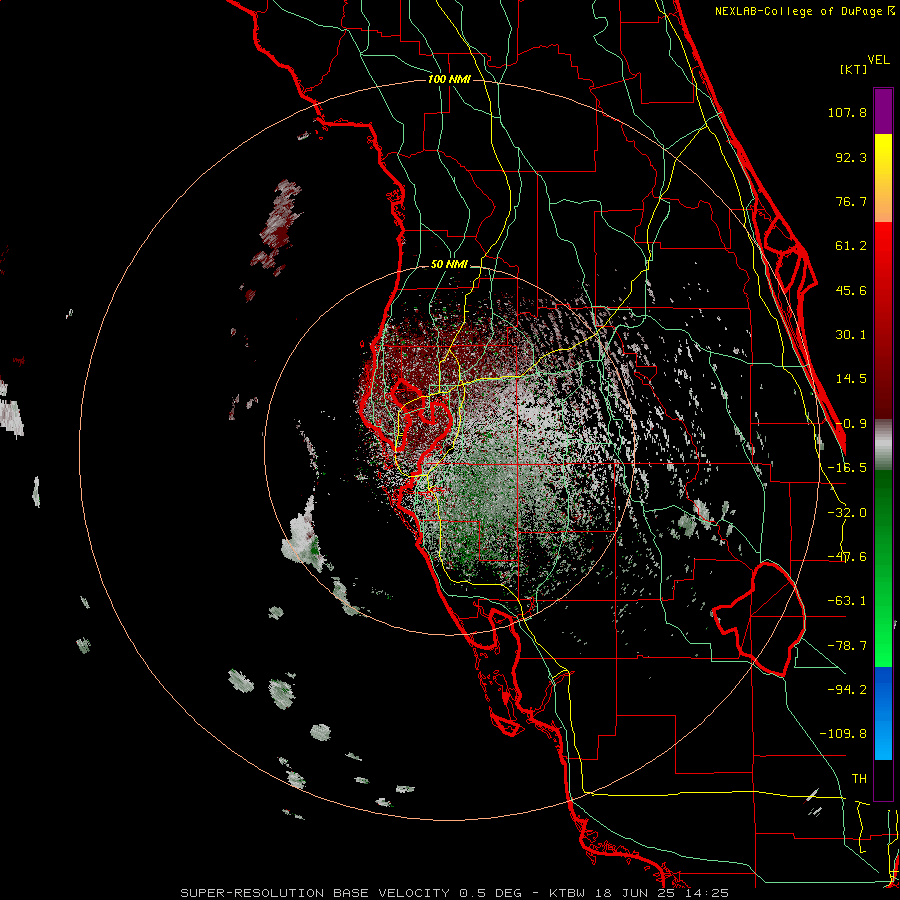The image size is (900, 900).
Task: Click the TH label on the legend
Action: tap(859, 779)
